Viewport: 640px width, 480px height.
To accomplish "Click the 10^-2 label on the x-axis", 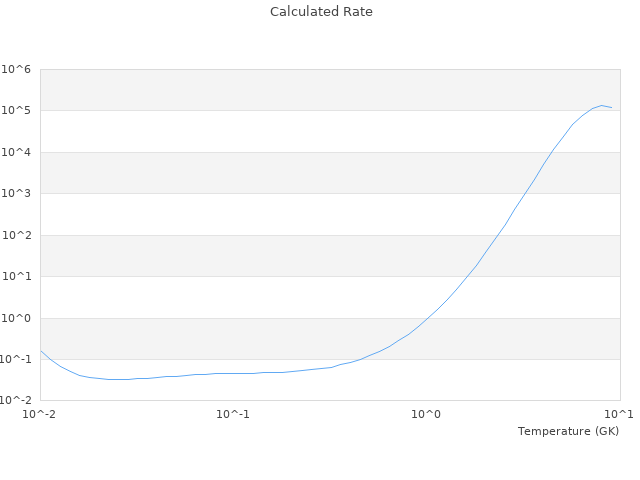I will (40, 414).
